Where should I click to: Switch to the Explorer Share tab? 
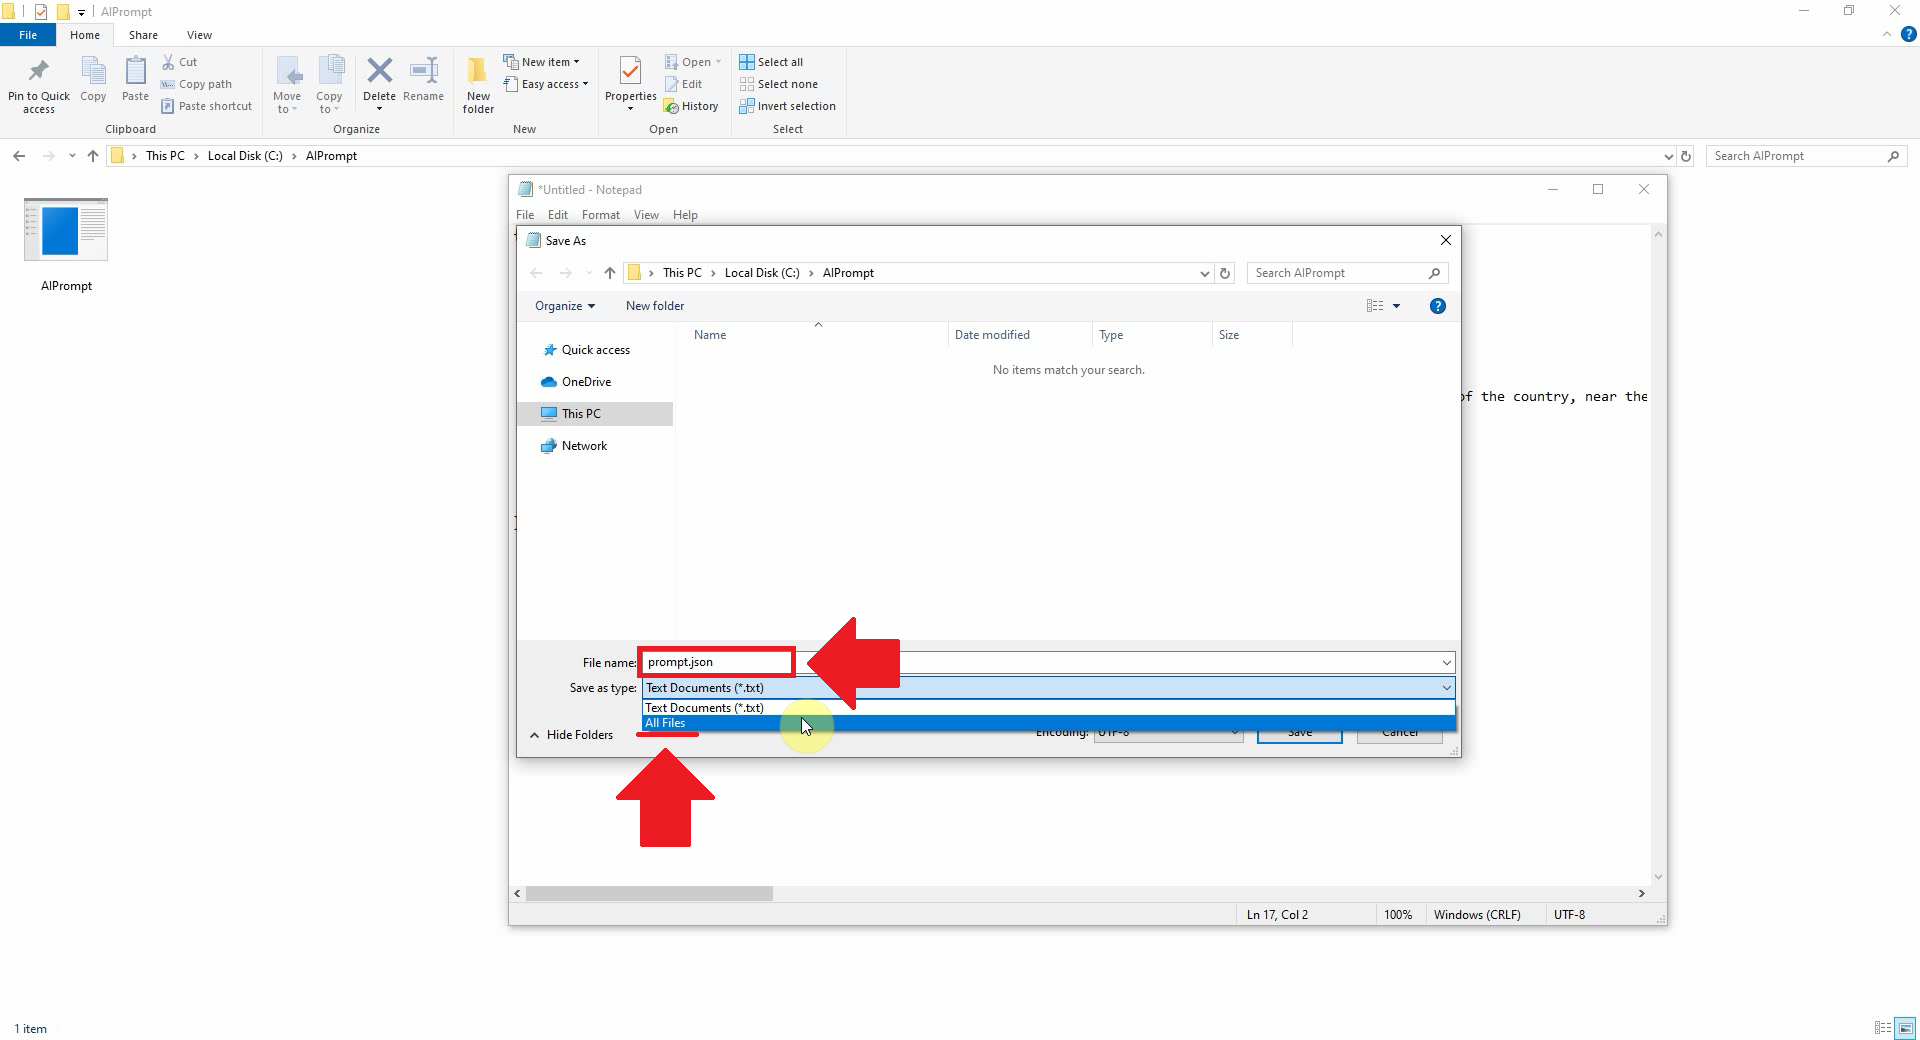[x=143, y=35]
